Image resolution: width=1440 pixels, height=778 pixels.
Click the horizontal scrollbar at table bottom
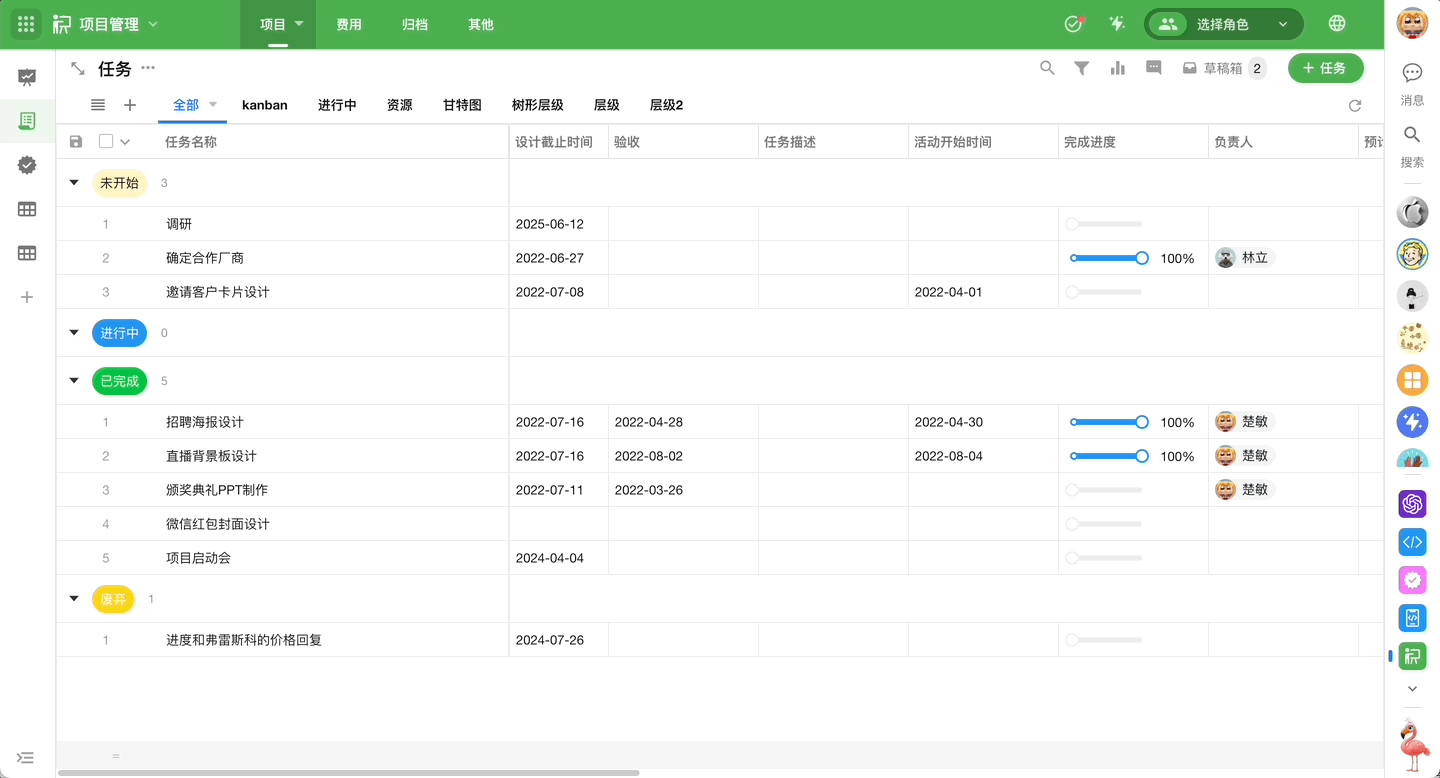(349, 773)
